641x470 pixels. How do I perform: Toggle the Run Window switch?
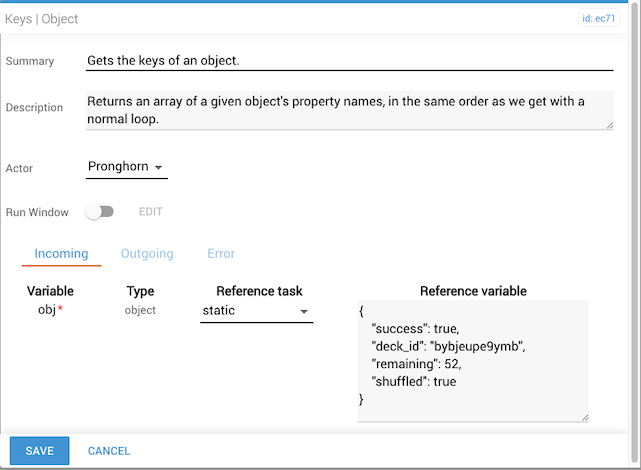click(x=100, y=212)
